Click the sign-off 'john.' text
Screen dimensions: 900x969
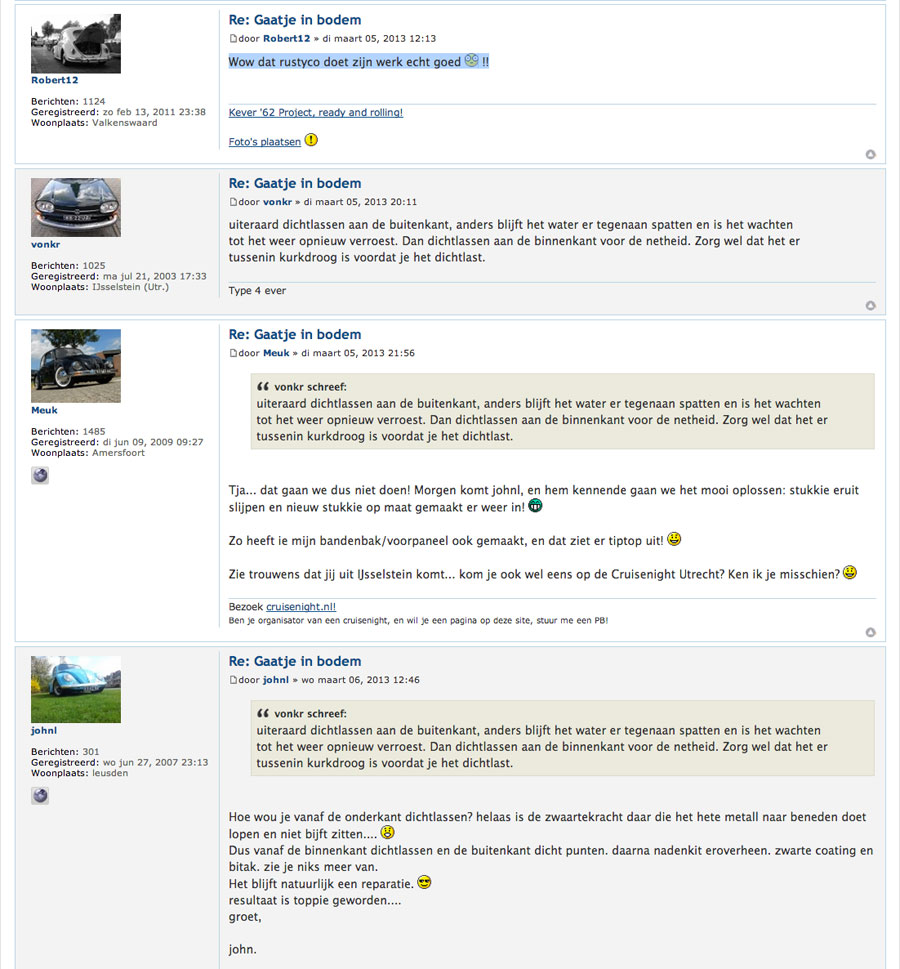(242, 949)
